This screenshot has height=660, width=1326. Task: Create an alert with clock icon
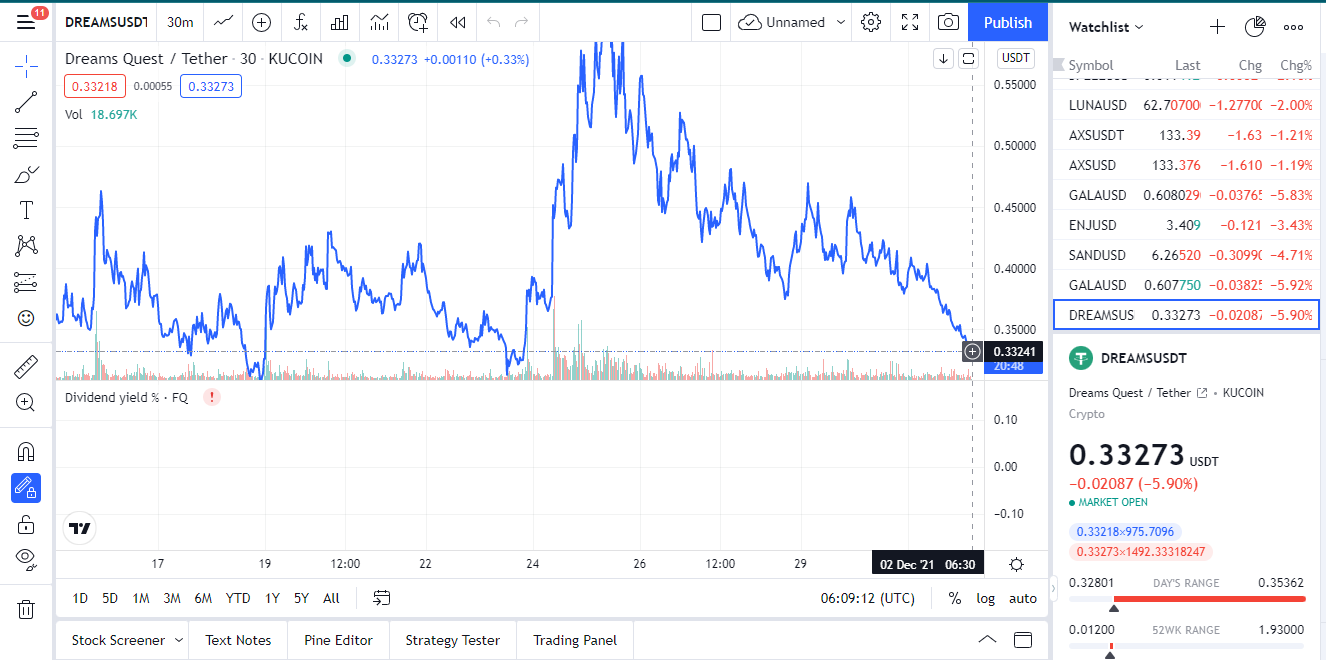pyautogui.click(x=418, y=22)
